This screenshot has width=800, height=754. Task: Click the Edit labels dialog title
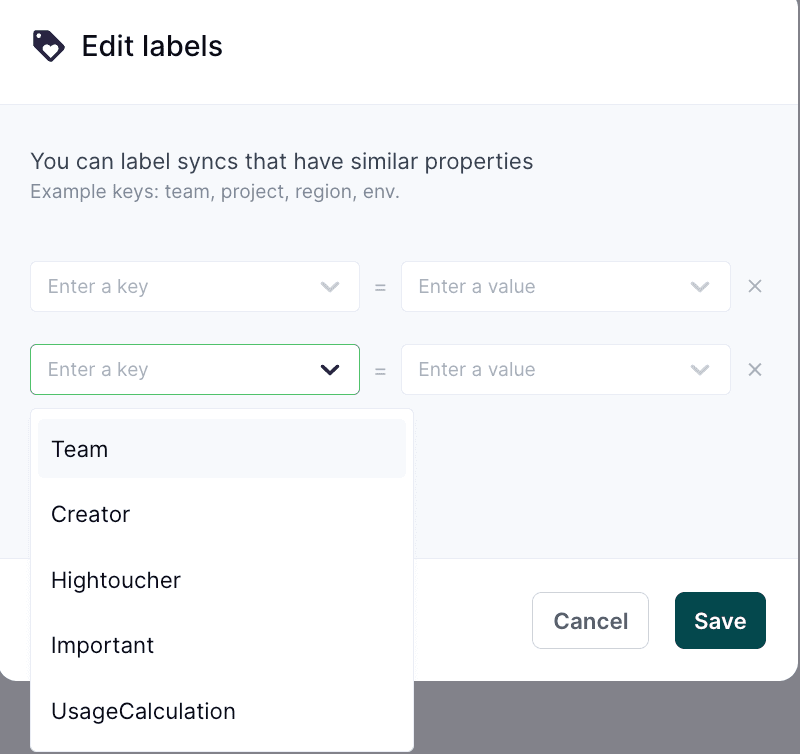(x=152, y=46)
